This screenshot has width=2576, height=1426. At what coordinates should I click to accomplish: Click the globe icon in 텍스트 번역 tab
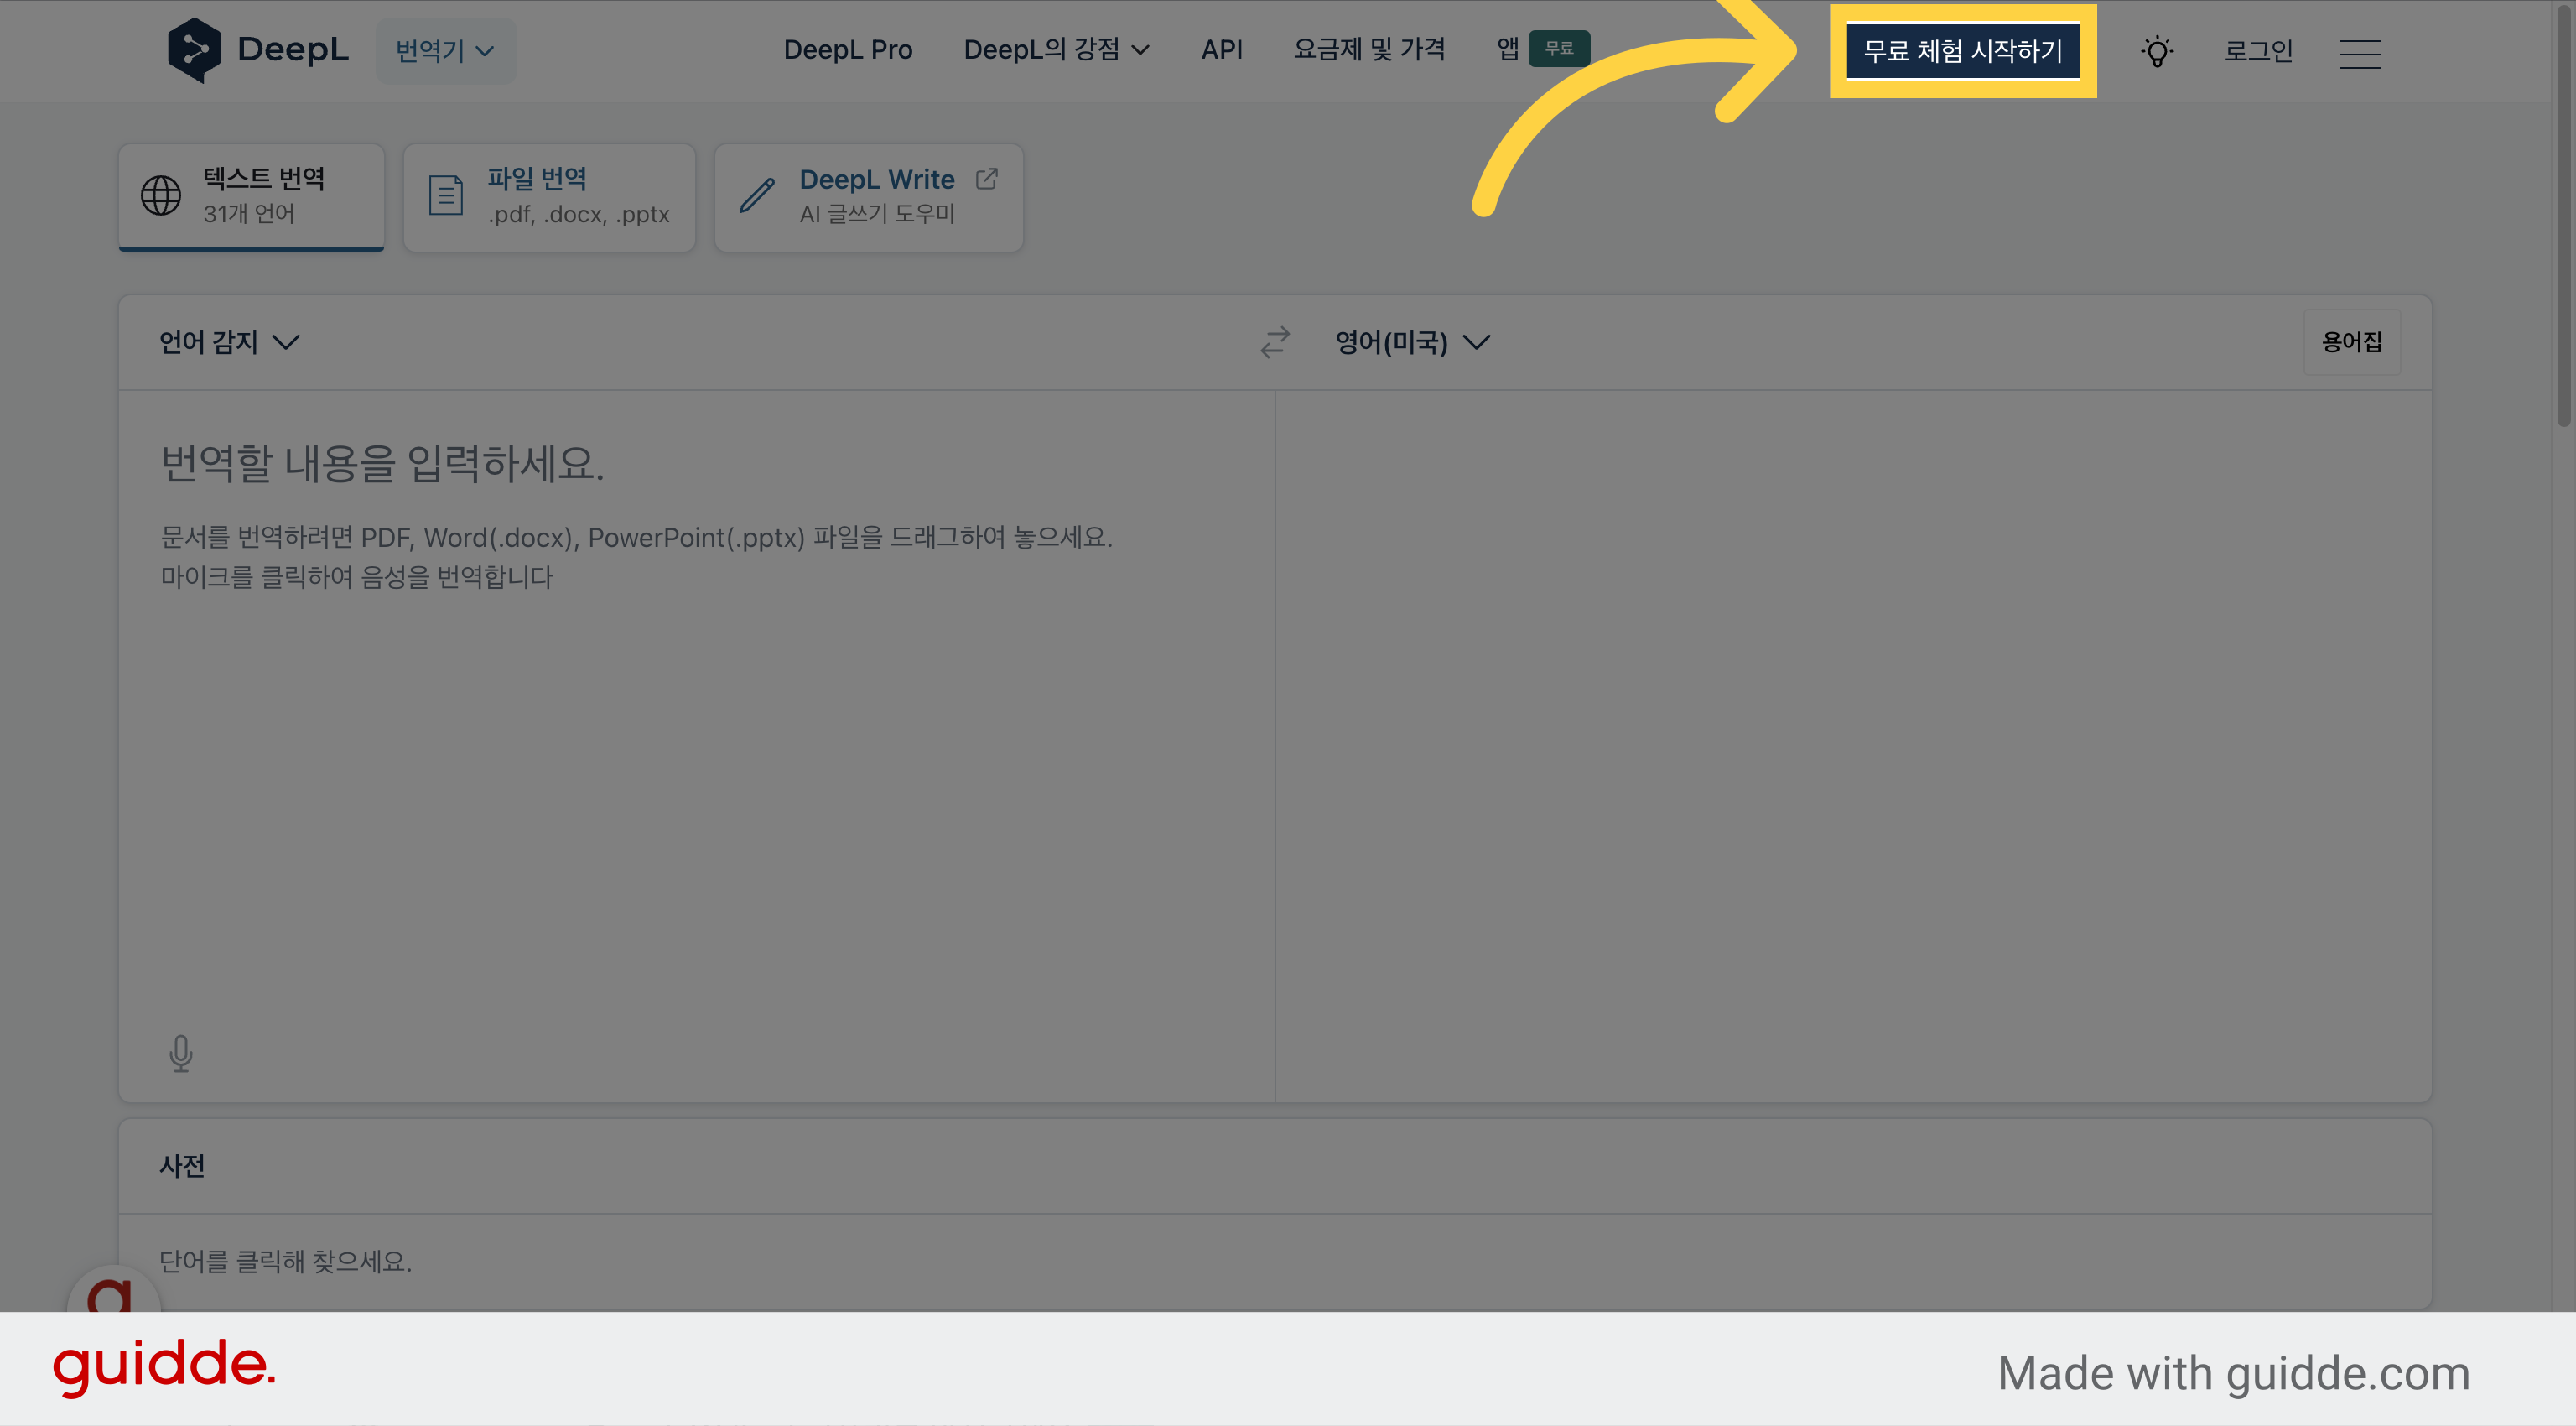point(161,195)
